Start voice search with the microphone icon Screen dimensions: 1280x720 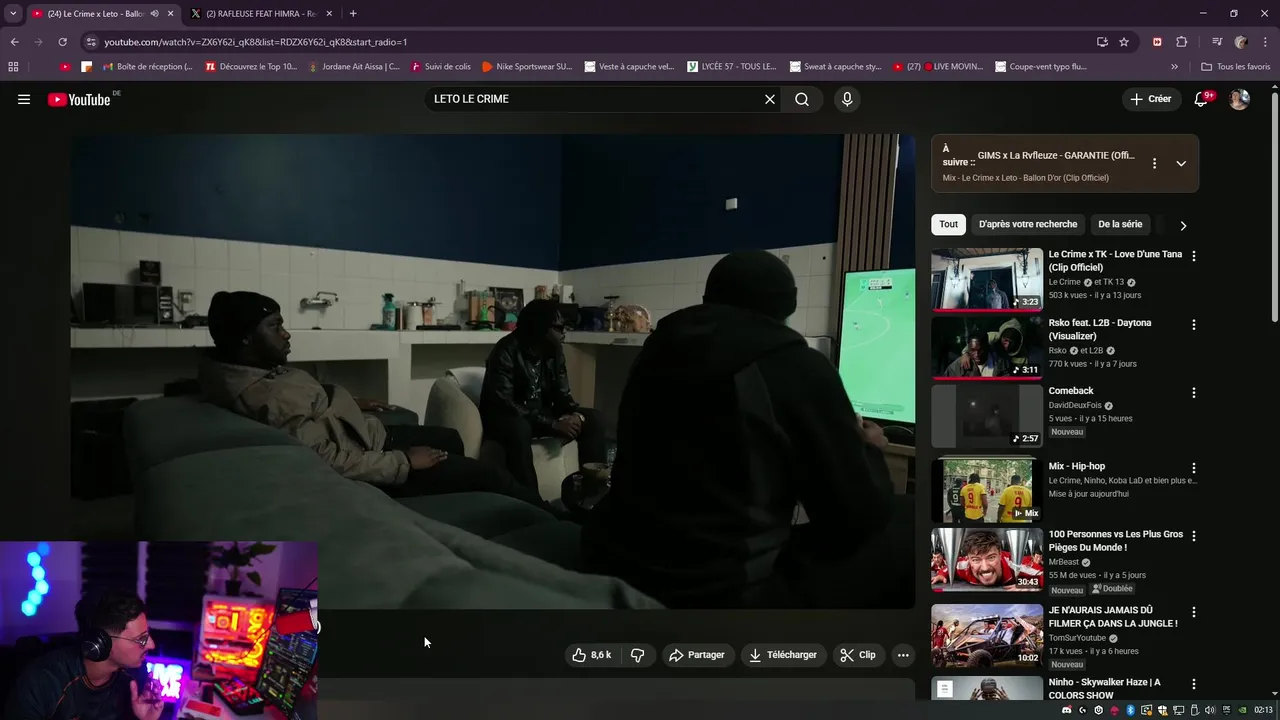[x=847, y=99]
